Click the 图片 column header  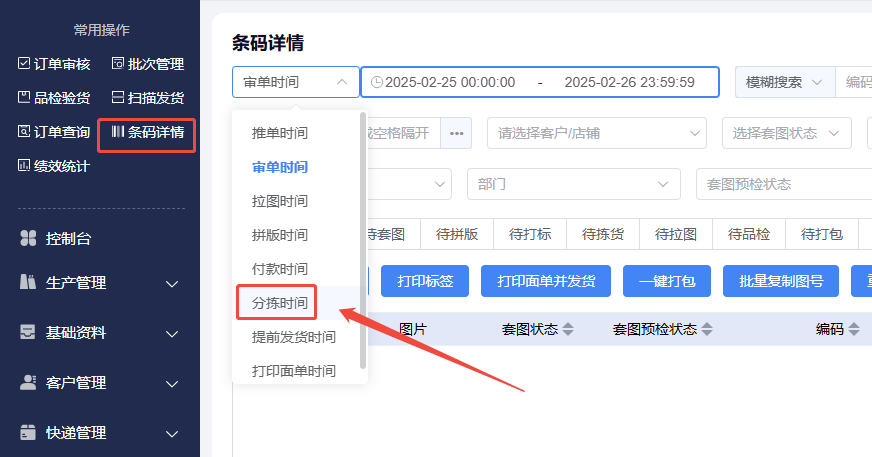coord(413,329)
